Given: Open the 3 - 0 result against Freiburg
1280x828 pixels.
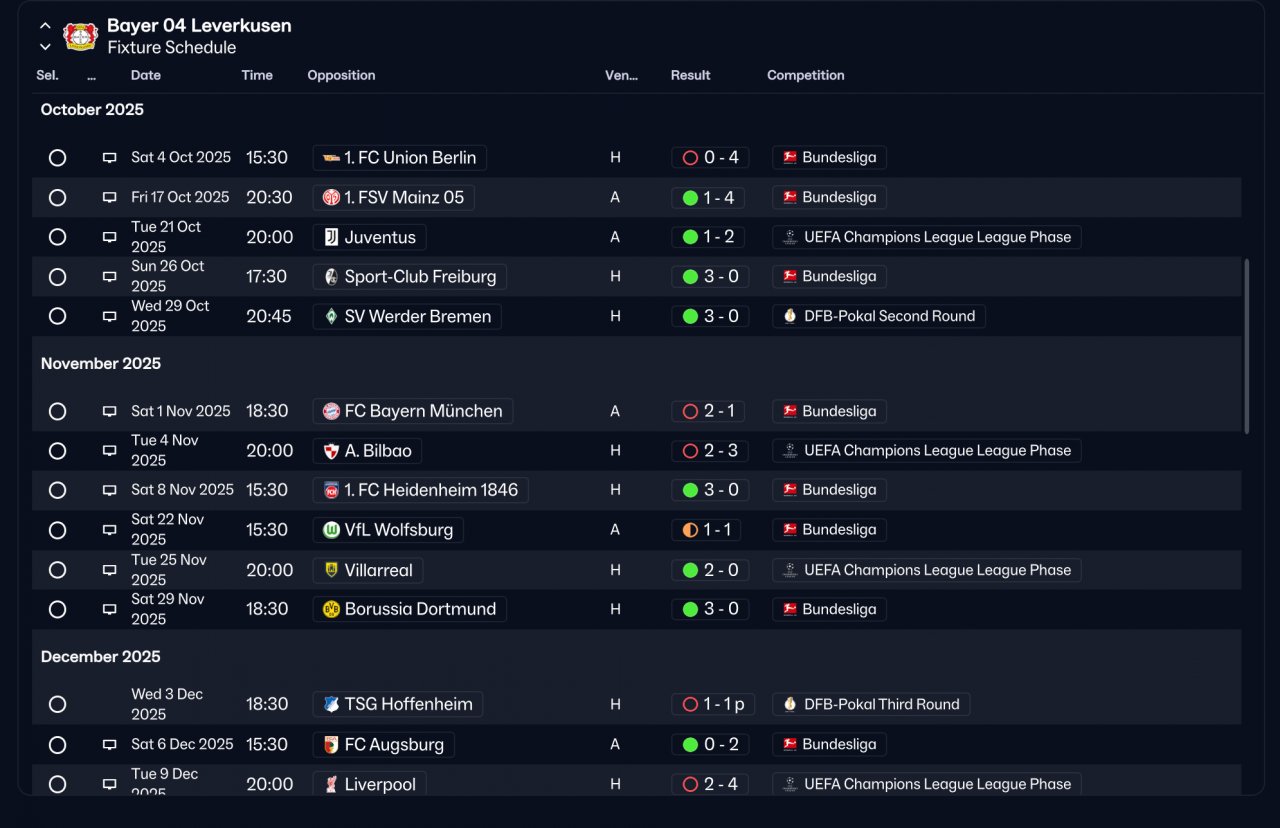Looking at the screenshot, I should (710, 277).
